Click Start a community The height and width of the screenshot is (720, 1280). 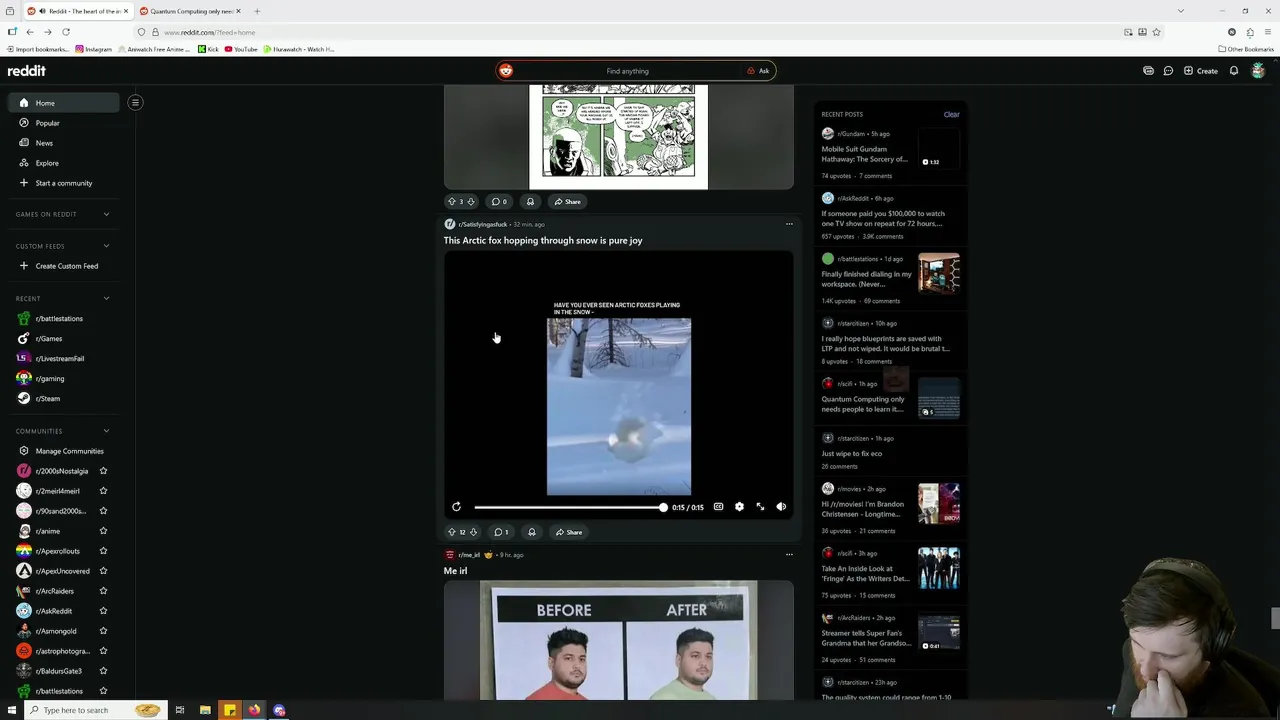[x=64, y=183]
